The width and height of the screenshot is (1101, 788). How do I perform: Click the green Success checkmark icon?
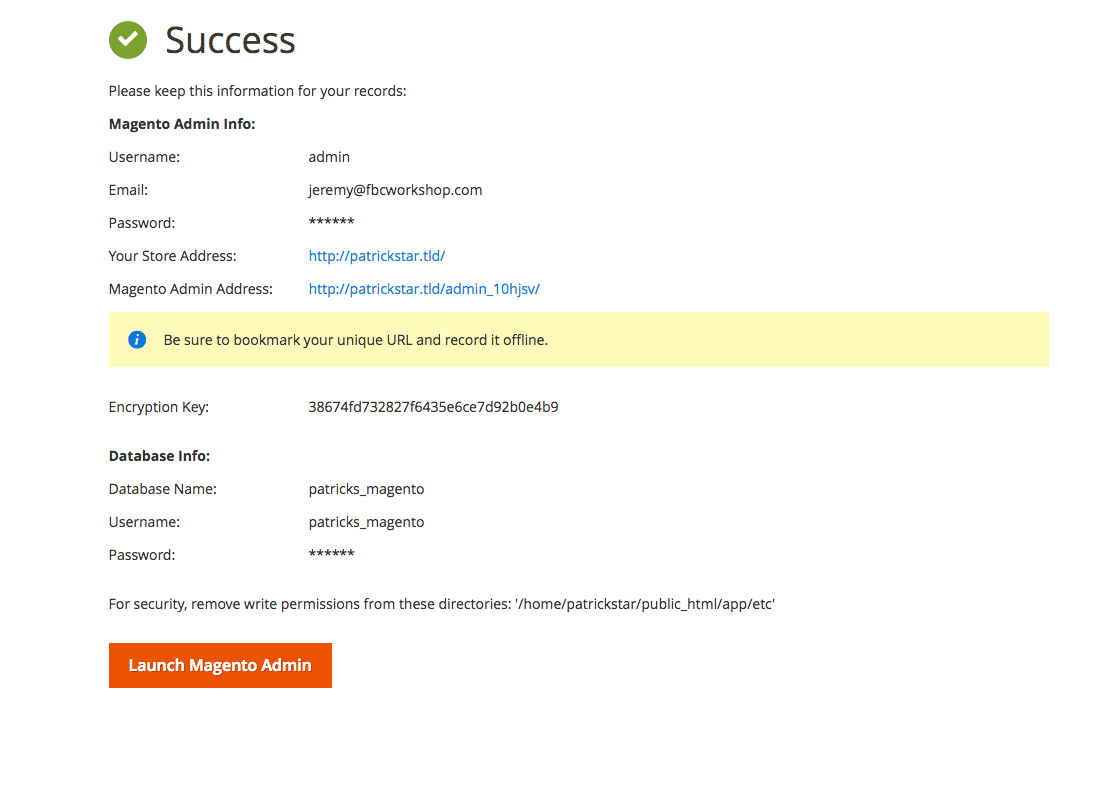[x=126, y=40]
